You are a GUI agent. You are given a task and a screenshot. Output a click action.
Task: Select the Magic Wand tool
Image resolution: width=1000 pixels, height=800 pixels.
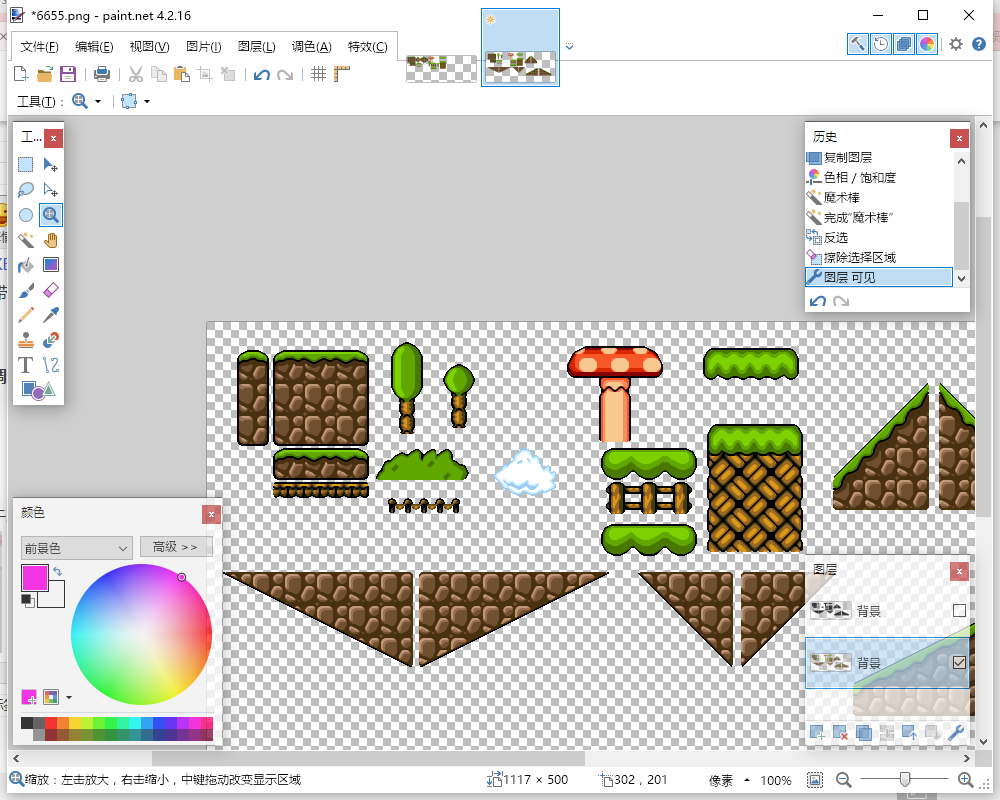tap(26, 240)
